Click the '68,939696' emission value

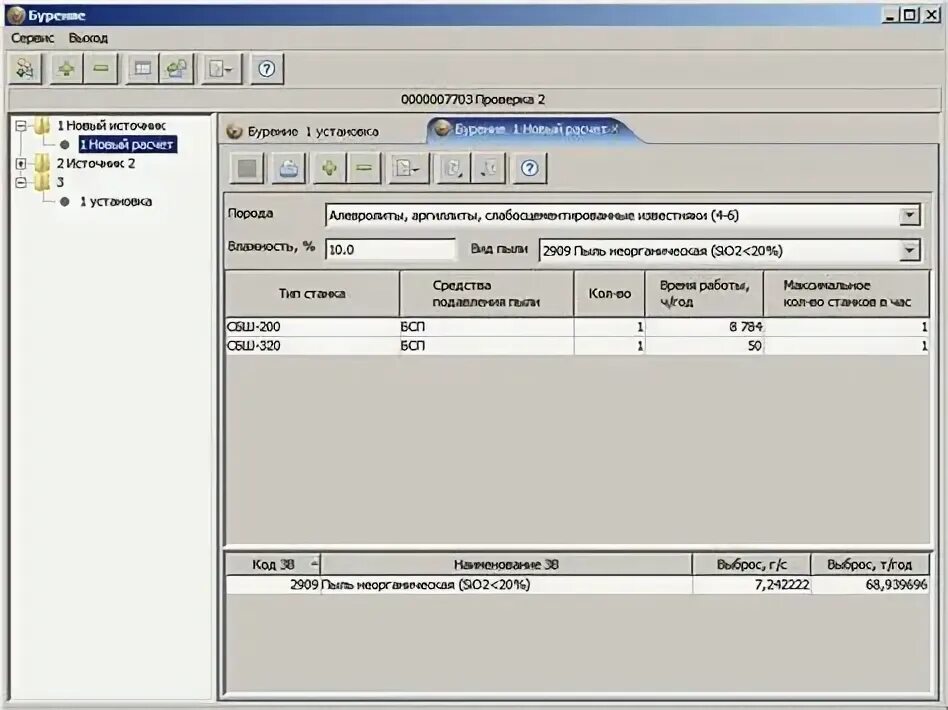coord(869,584)
